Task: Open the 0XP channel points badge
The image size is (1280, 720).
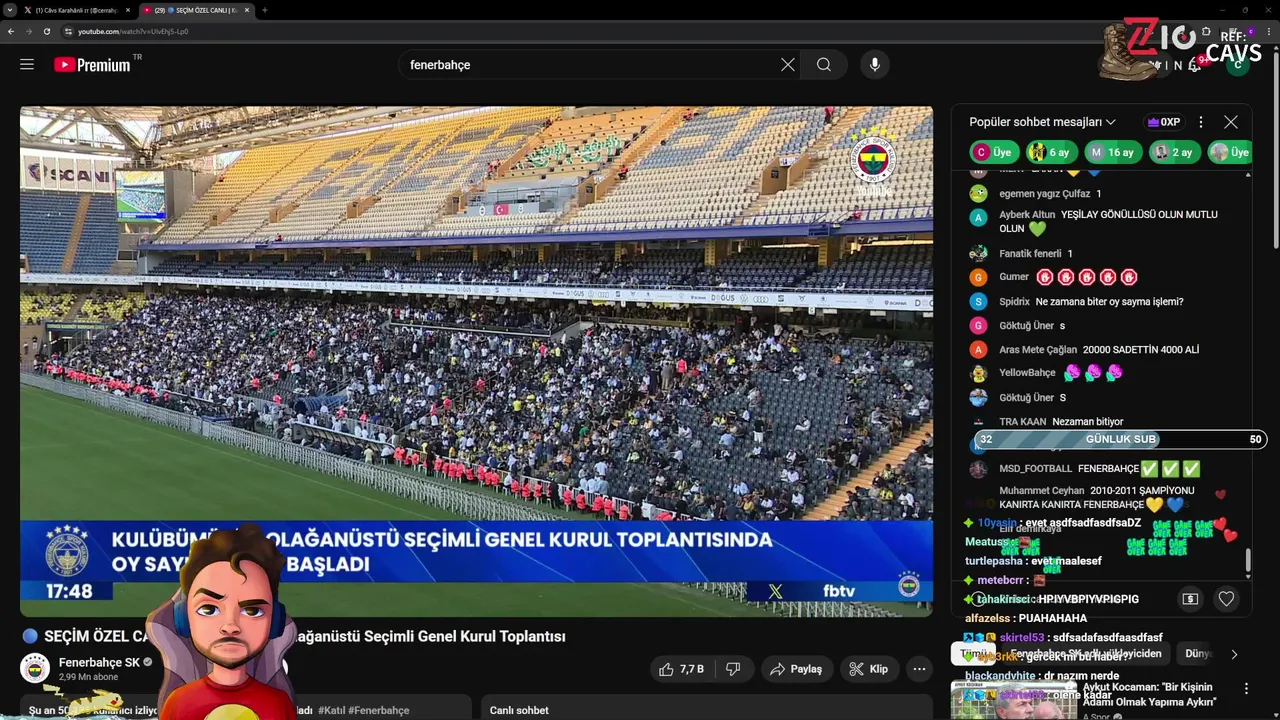Action: 1164,122
